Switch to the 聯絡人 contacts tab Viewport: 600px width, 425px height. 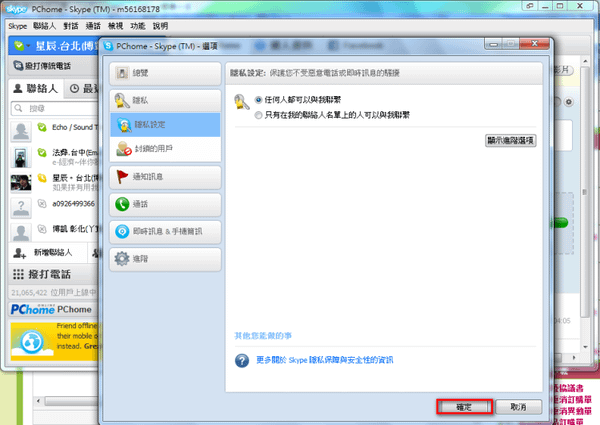click(x=36, y=89)
